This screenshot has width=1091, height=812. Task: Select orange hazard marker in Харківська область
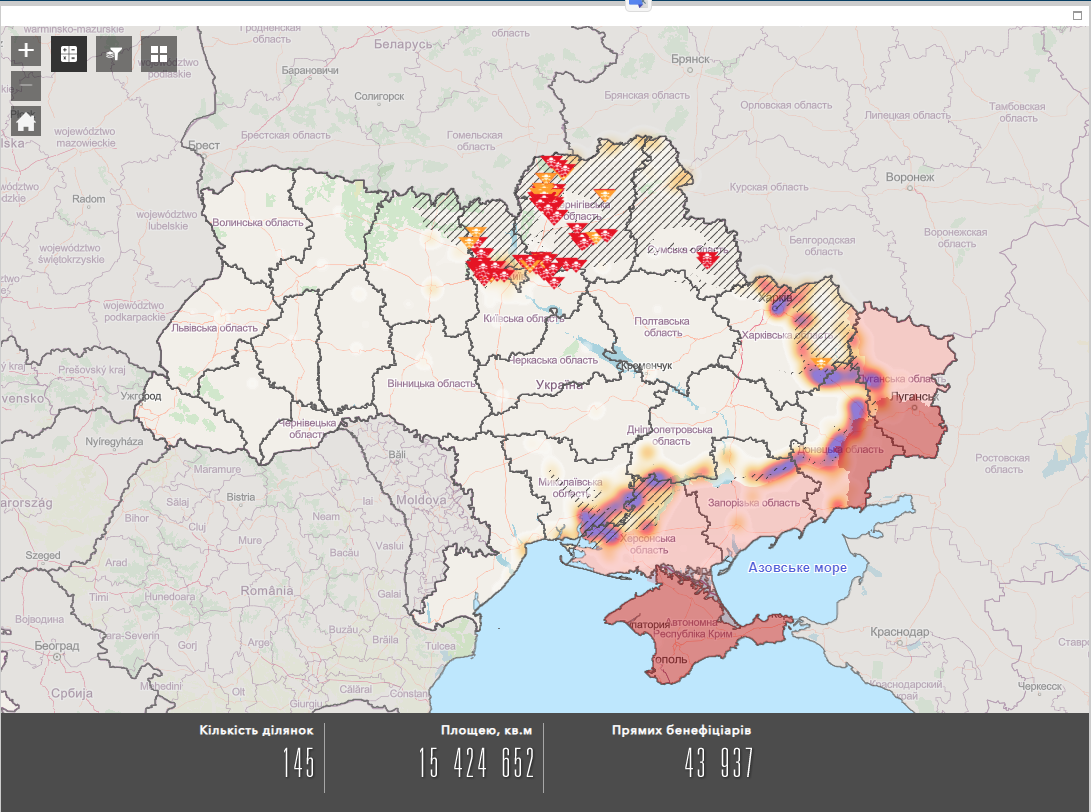coord(822,362)
